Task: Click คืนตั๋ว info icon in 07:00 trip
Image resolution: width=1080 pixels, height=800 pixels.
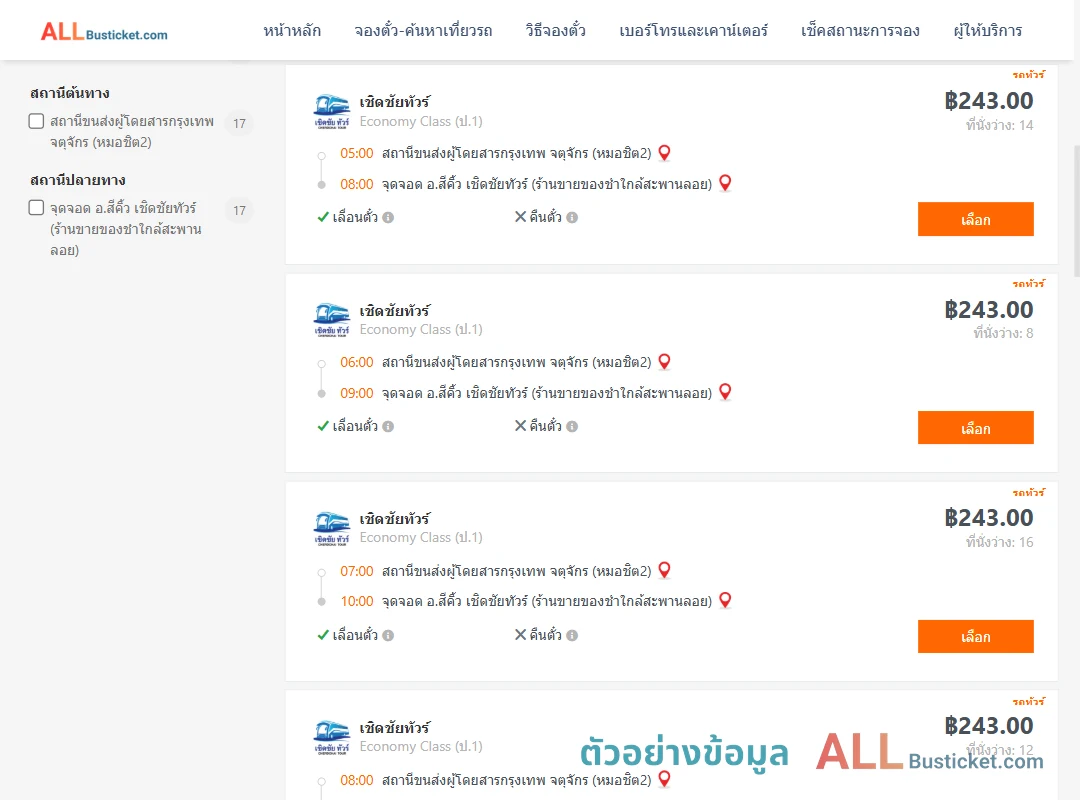Action: point(572,635)
